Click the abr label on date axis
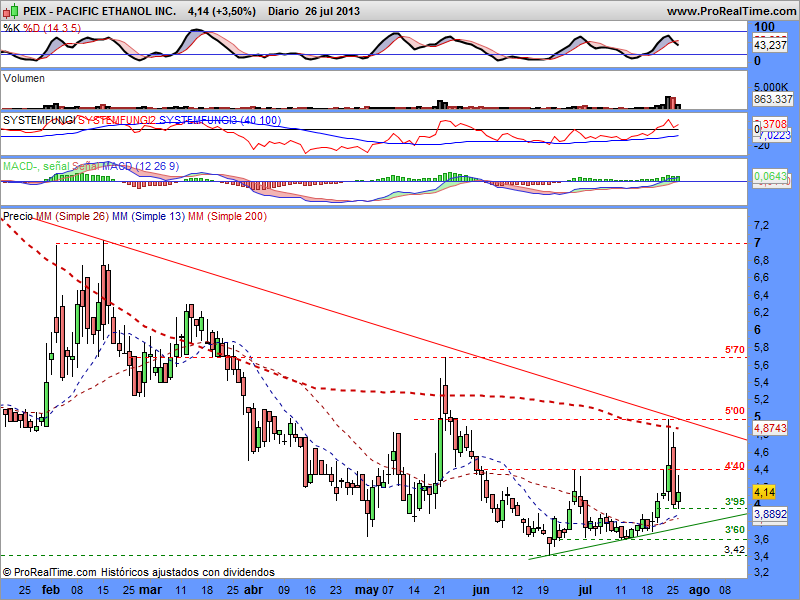Image resolution: width=800 pixels, height=600 pixels. point(254,590)
